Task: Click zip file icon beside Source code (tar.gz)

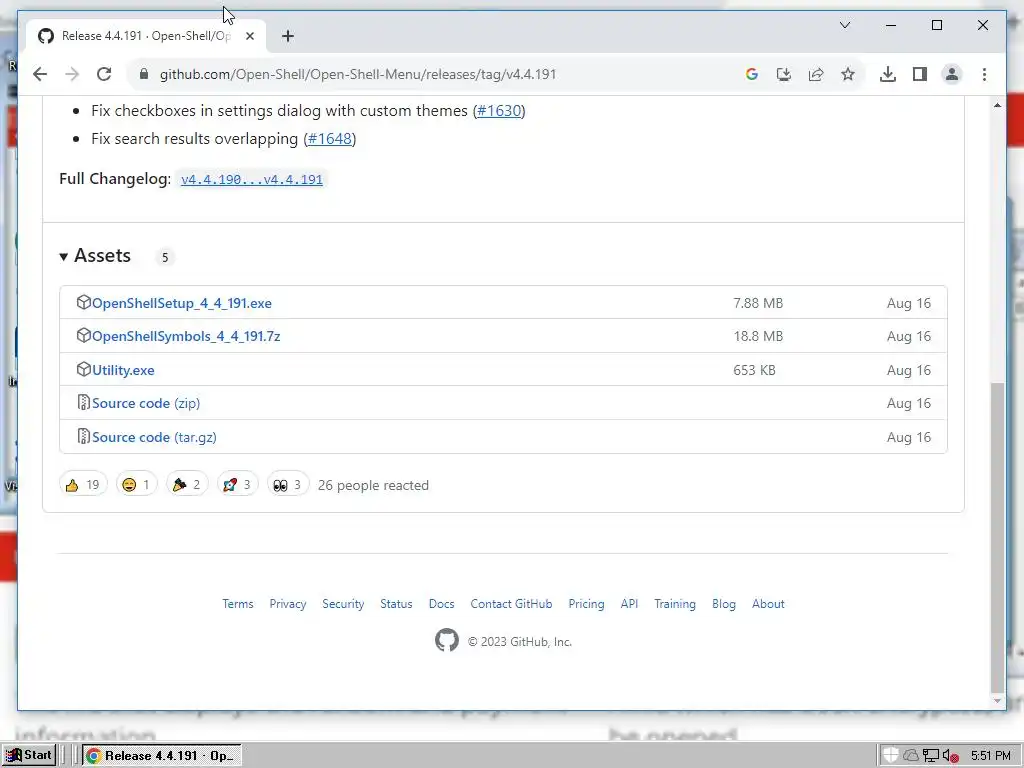Action: click(83, 436)
